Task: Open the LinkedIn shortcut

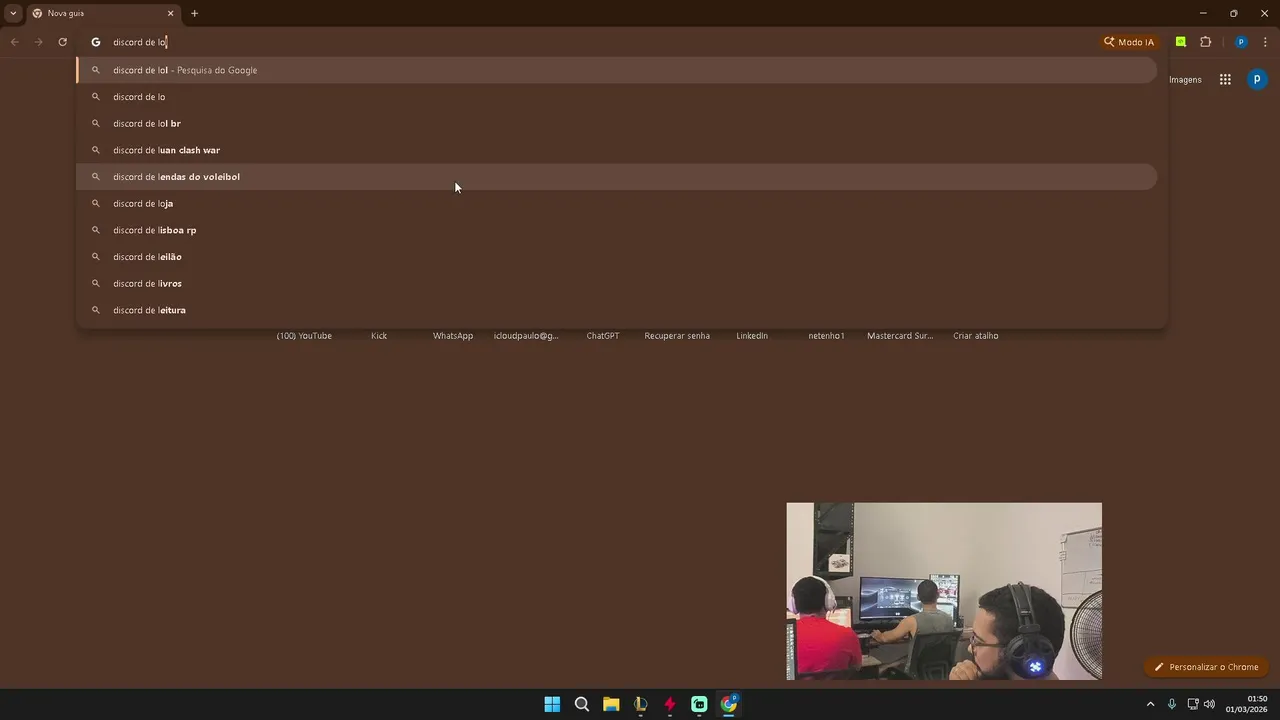Action: tap(752, 336)
